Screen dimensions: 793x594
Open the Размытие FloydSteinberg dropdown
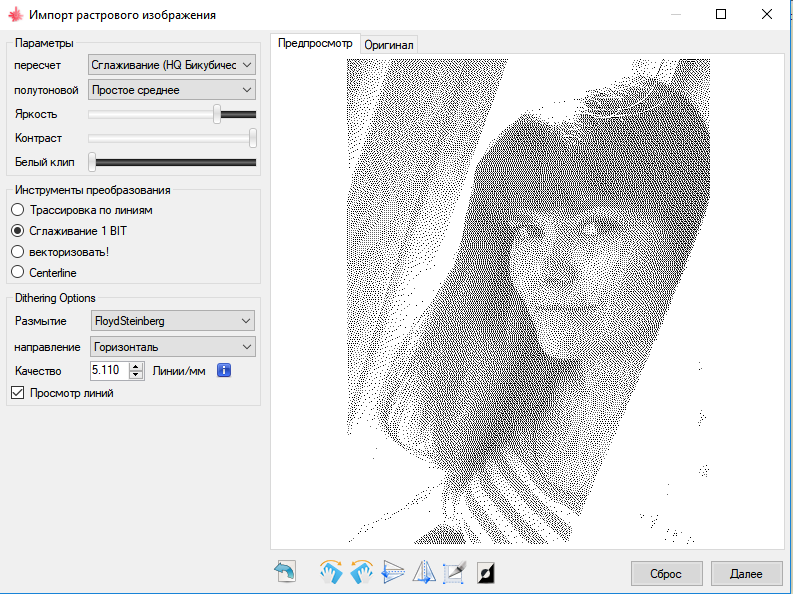(x=172, y=321)
